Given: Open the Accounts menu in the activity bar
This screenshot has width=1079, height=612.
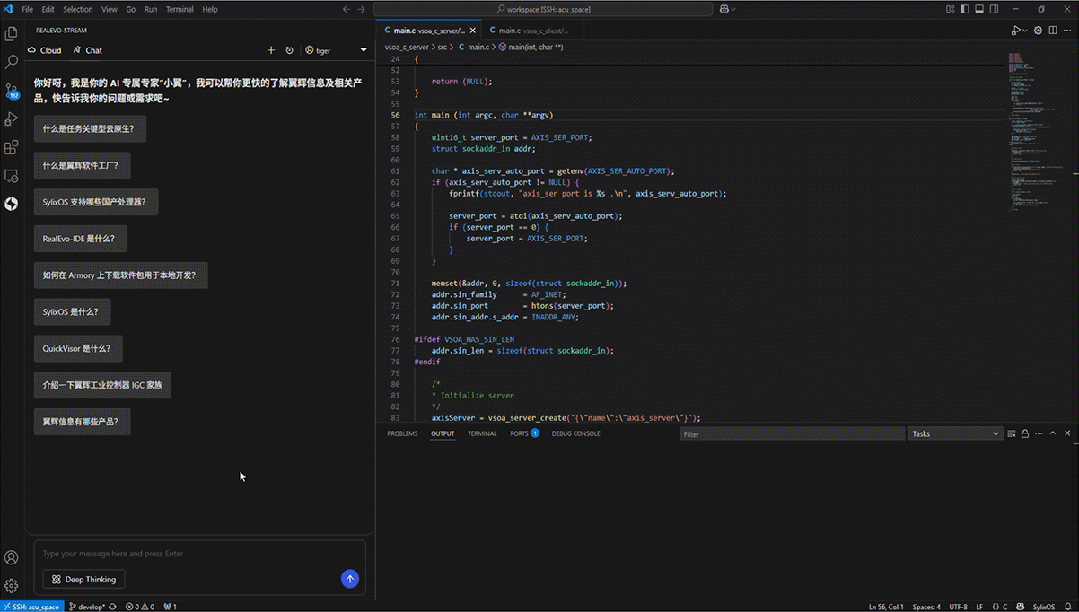Looking at the screenshot, I should (11, 558).
